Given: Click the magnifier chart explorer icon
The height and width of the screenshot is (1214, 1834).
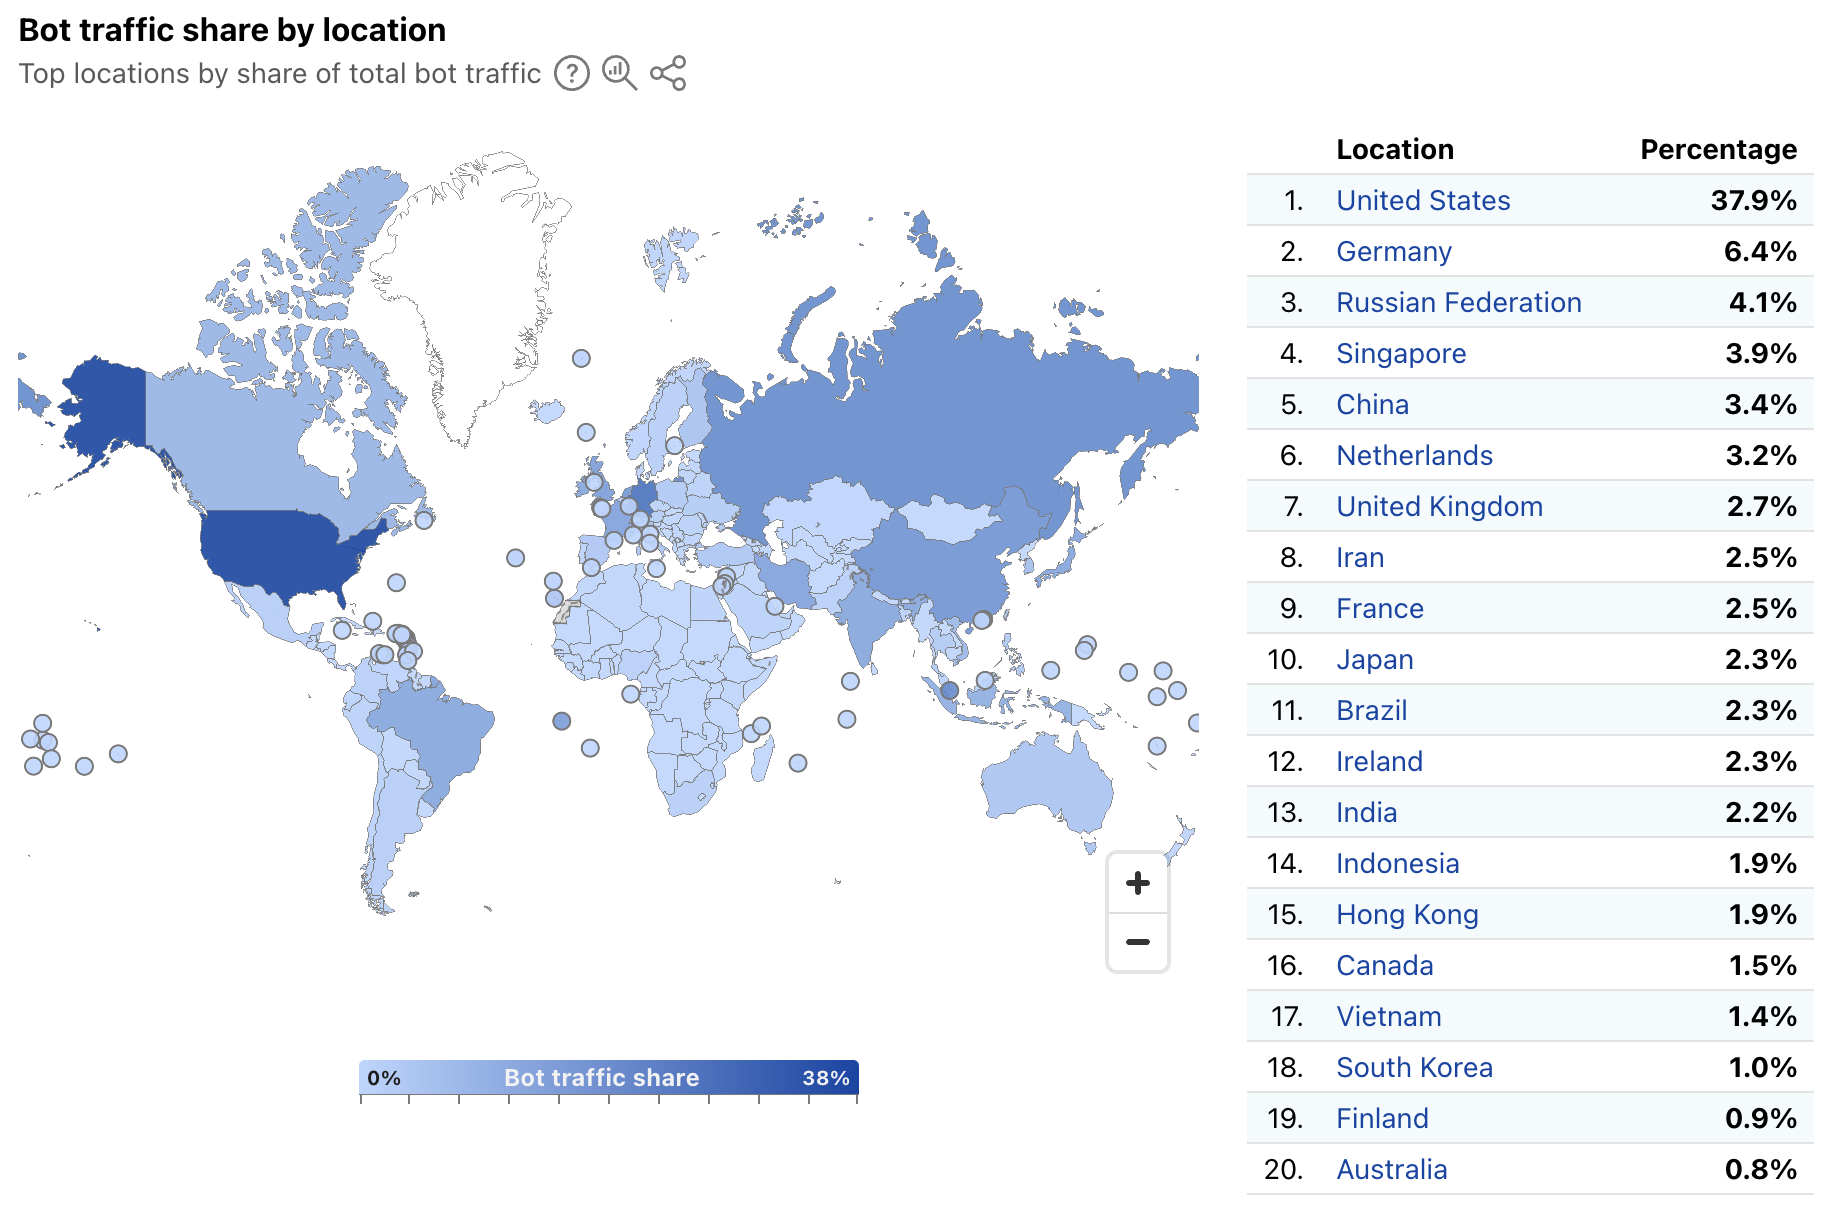Looking at the screenshot, I should (x=619, y=73).
